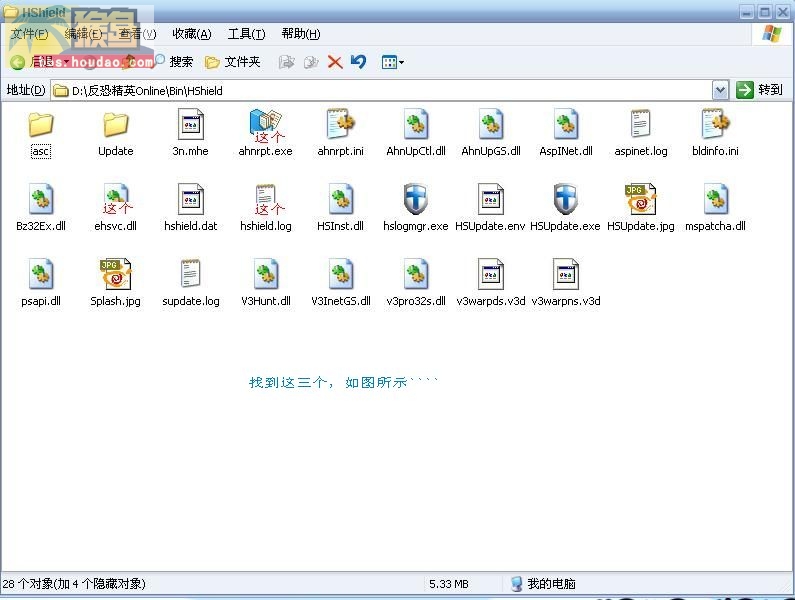This screenshot has height=600, width=795.
Task: Select the bldinfo.ini file icon
Action: coord(716,124)
